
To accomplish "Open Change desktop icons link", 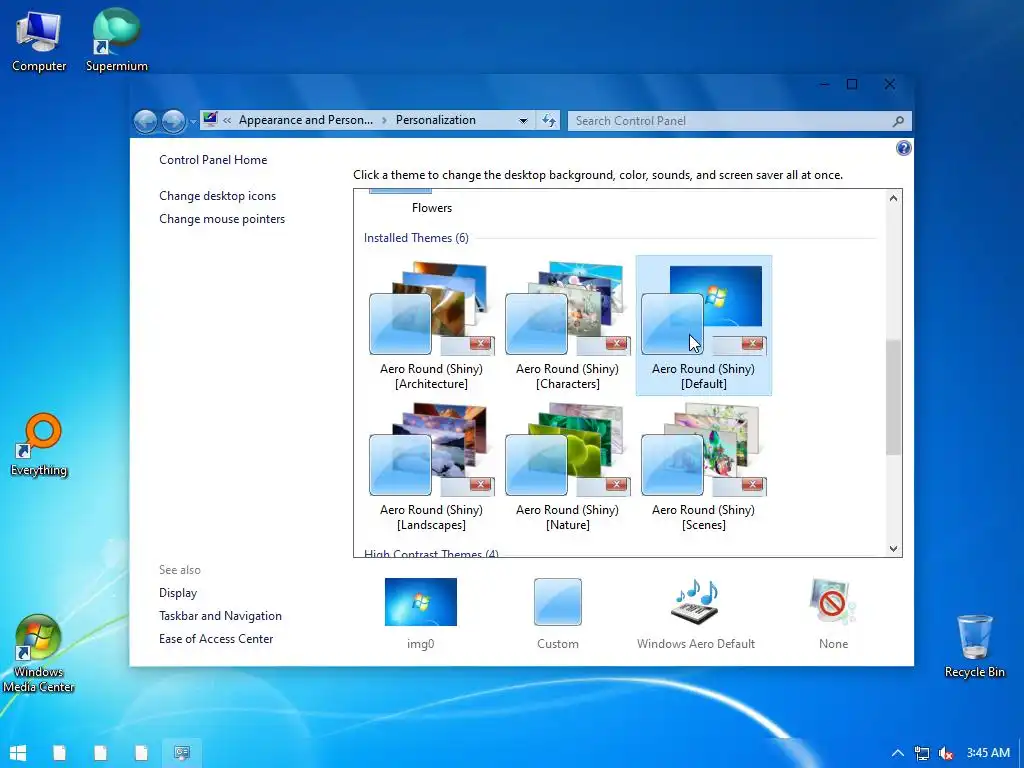I will (217, 196).
